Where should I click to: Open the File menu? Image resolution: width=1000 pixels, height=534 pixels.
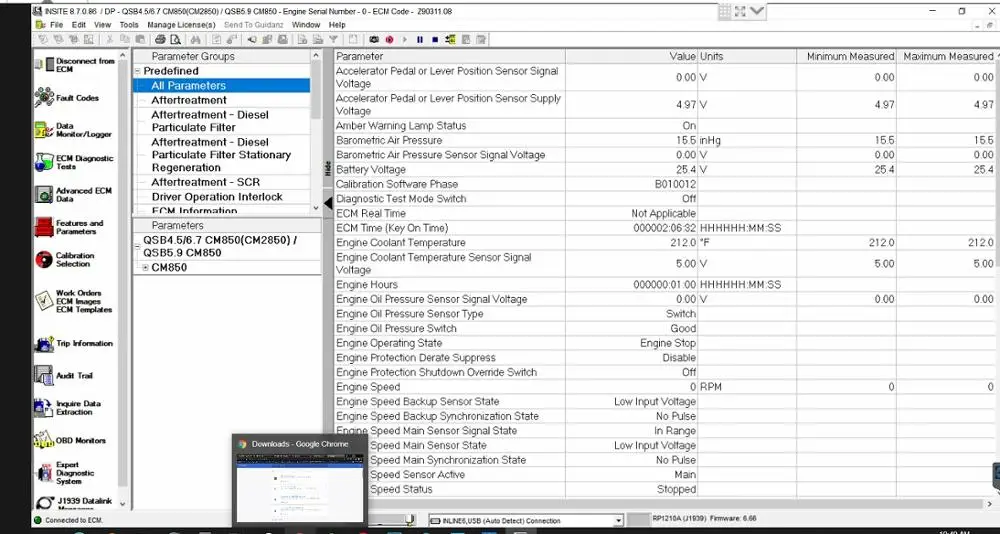[x=57, y=25]
